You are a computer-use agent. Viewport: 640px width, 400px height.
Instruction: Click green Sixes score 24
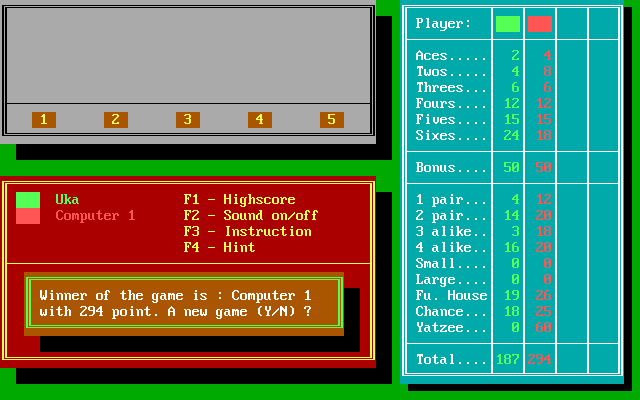click(512, 136)
